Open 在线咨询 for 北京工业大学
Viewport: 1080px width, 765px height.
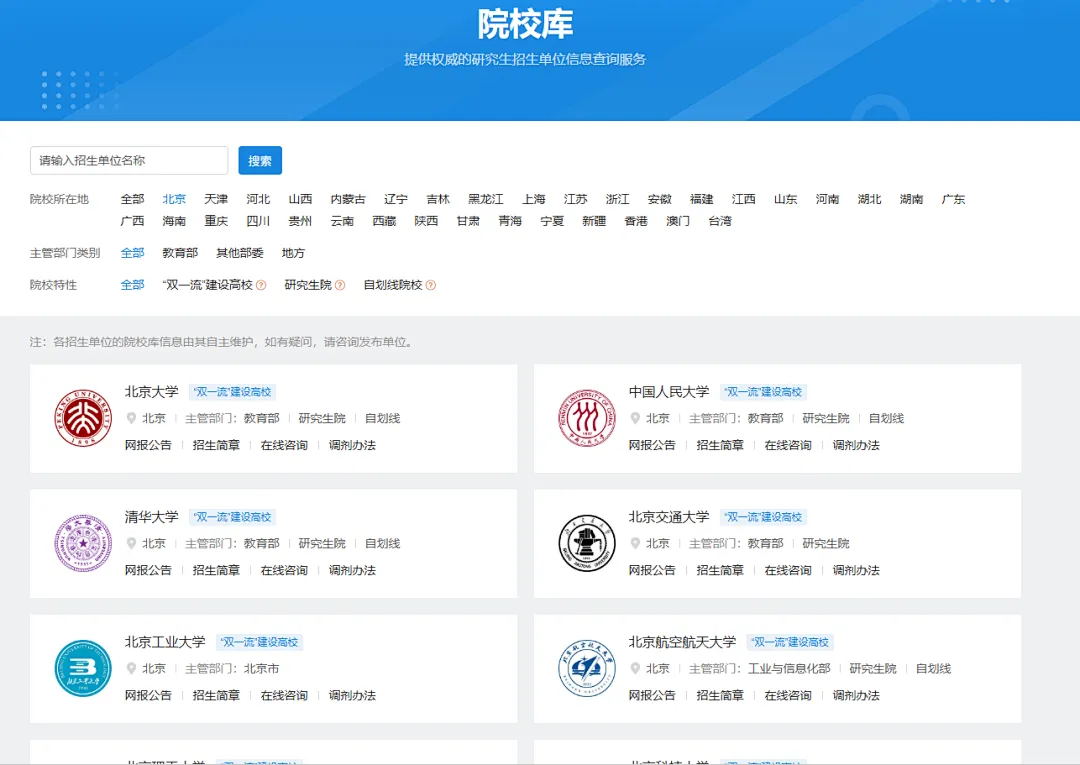[x=284, y=695]
